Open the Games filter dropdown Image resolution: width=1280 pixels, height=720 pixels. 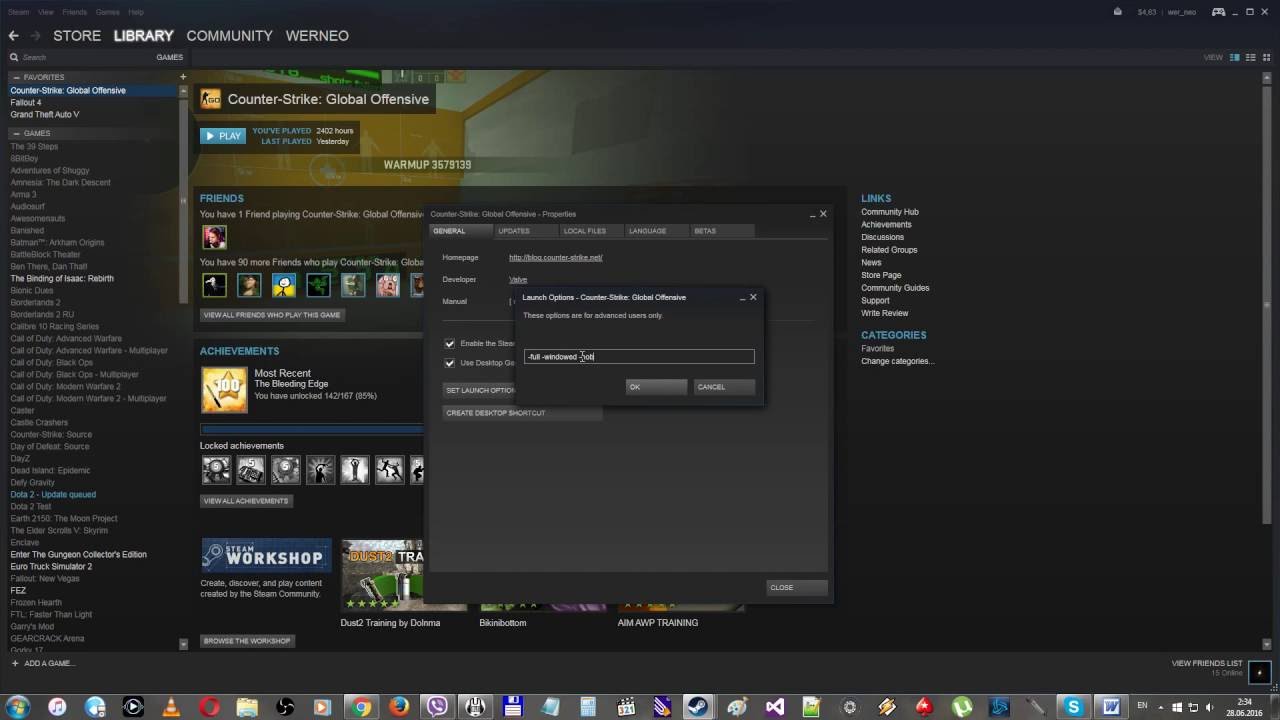169,57
